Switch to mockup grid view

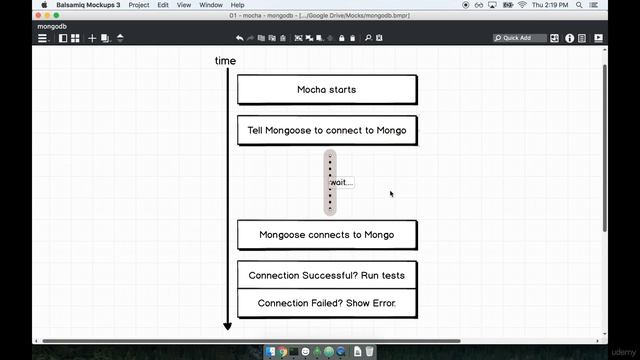point(75,38)
